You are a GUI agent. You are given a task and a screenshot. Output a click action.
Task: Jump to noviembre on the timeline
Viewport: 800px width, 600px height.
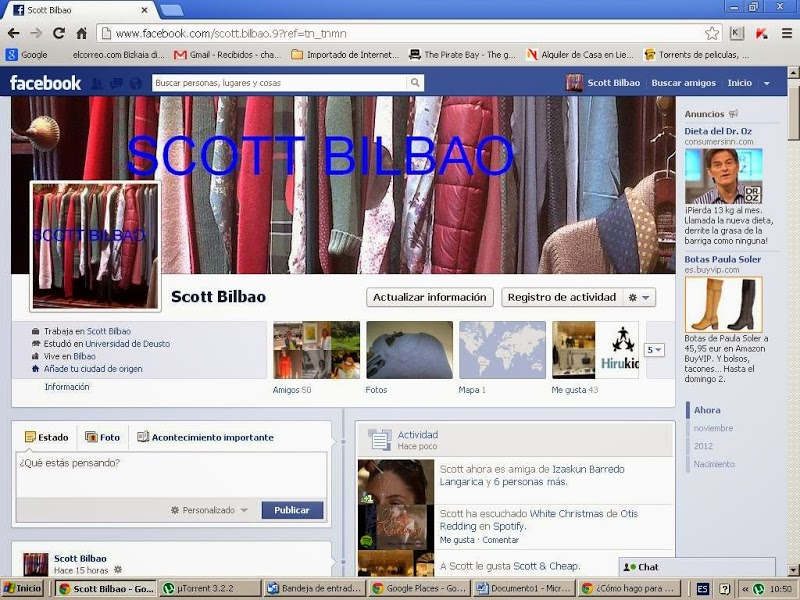click(713, 428)
